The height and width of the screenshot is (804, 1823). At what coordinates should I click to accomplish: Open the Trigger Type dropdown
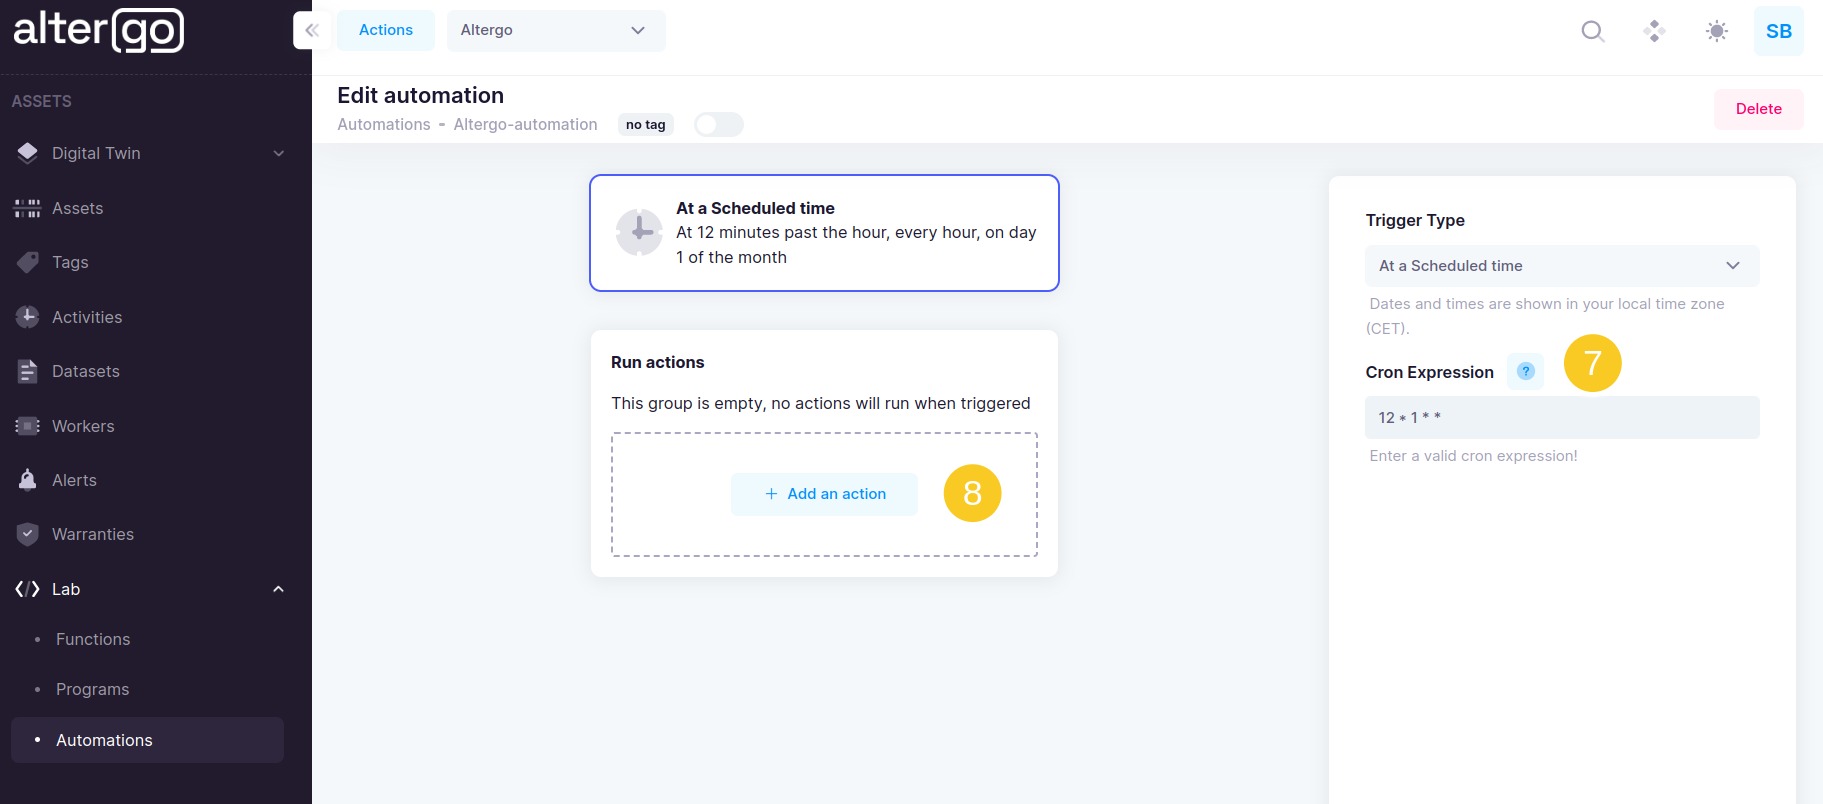(1561, 266)
